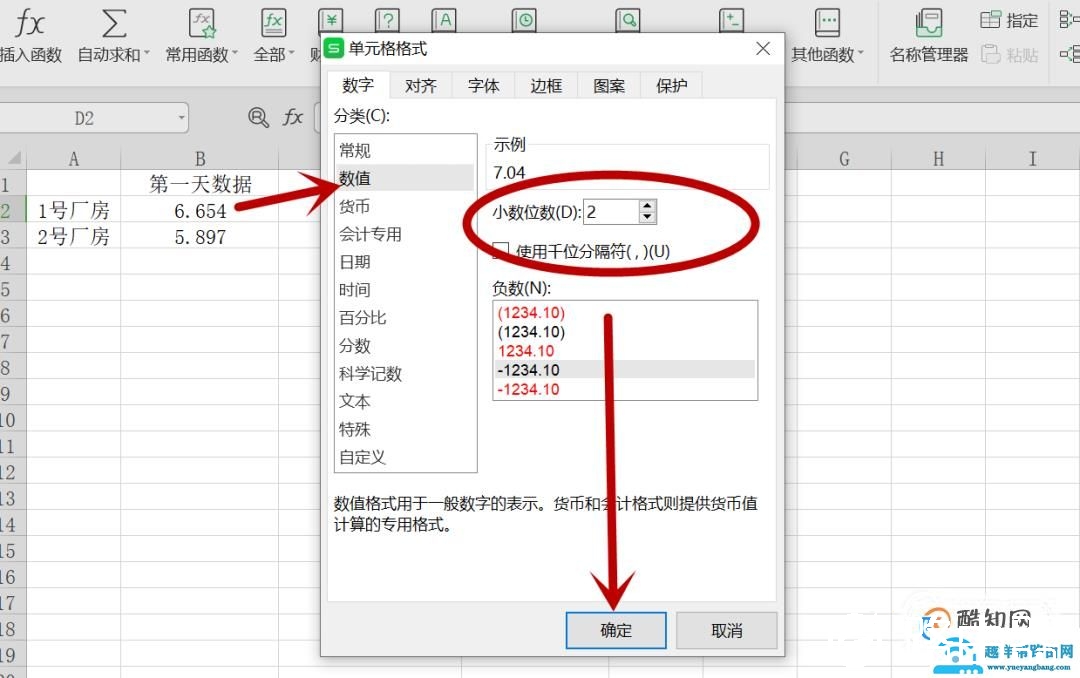The width and height of the screenshot is (1080, 678).
Task: Select column H header
Action: [938, 159]
